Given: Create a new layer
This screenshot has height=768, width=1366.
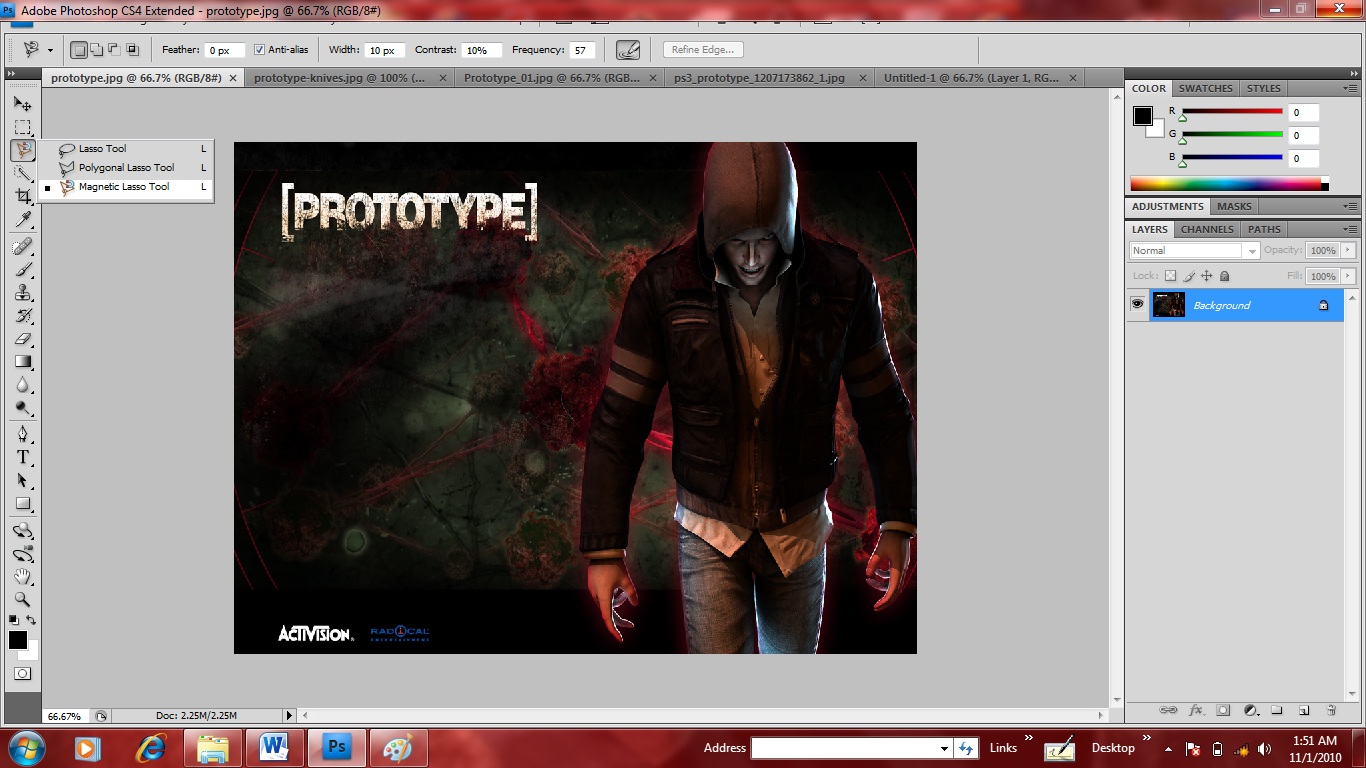Looking at the screenshot, I should click(x=1304, y=710).
